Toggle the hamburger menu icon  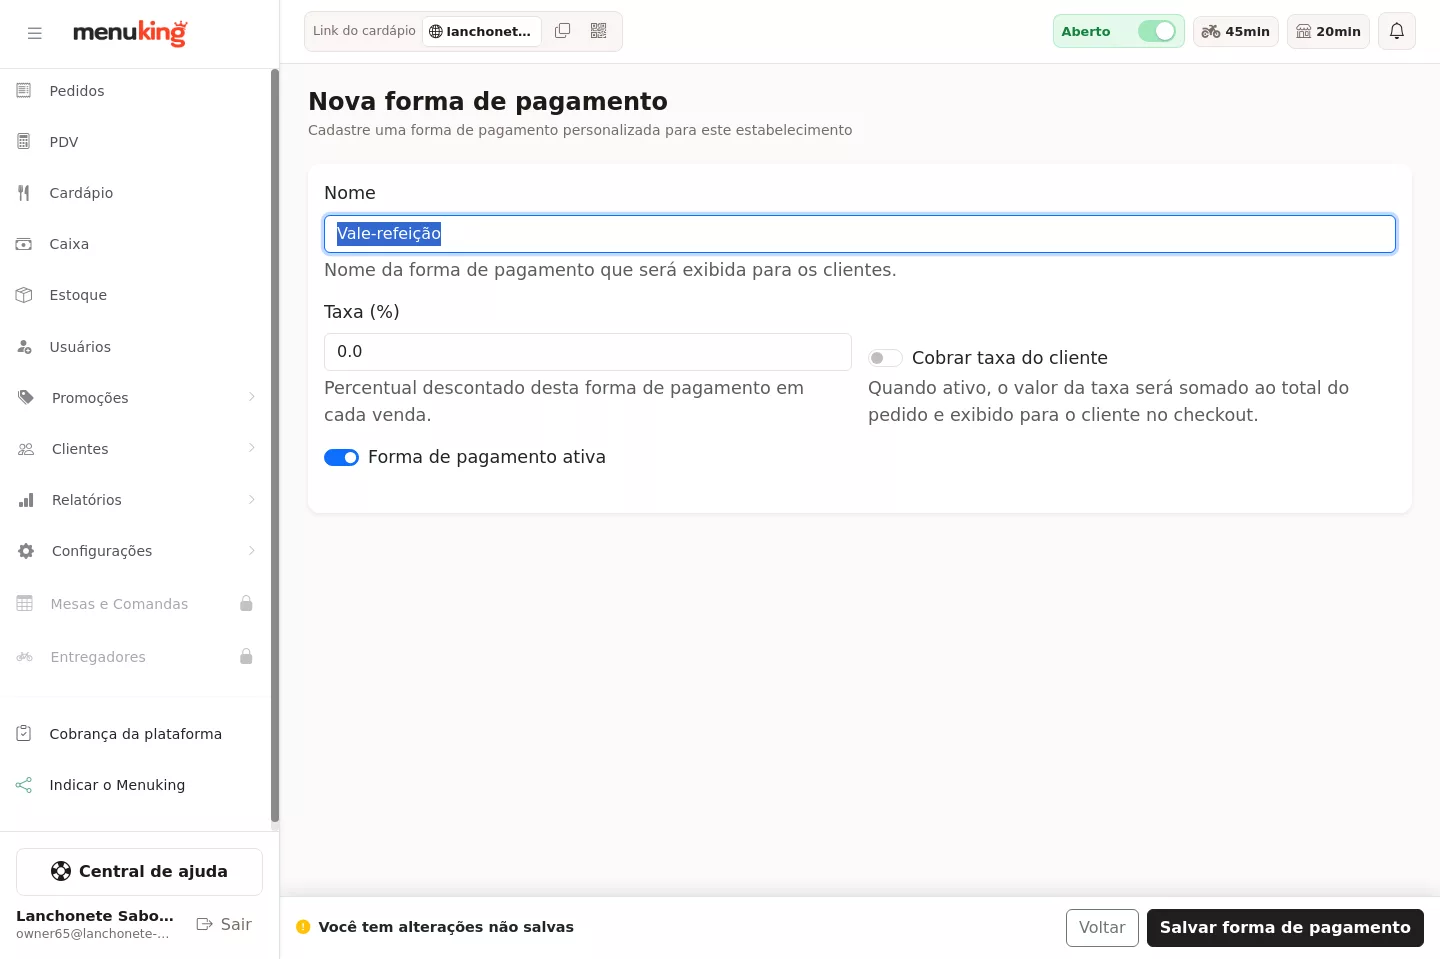point(35,33)
